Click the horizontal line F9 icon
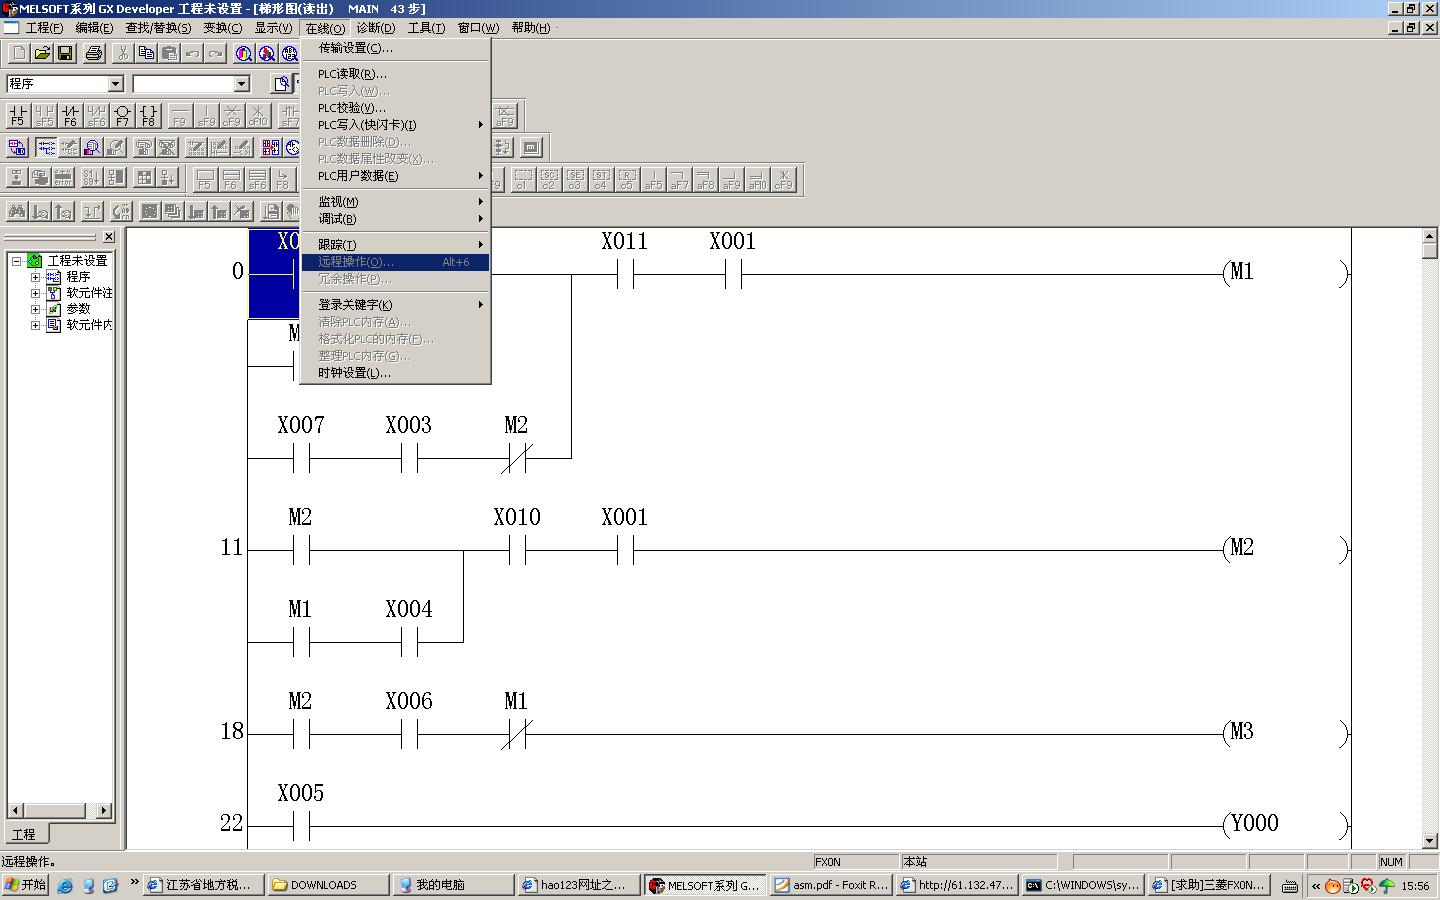This screenshot has width=1440, height=900. coord(179,115)
